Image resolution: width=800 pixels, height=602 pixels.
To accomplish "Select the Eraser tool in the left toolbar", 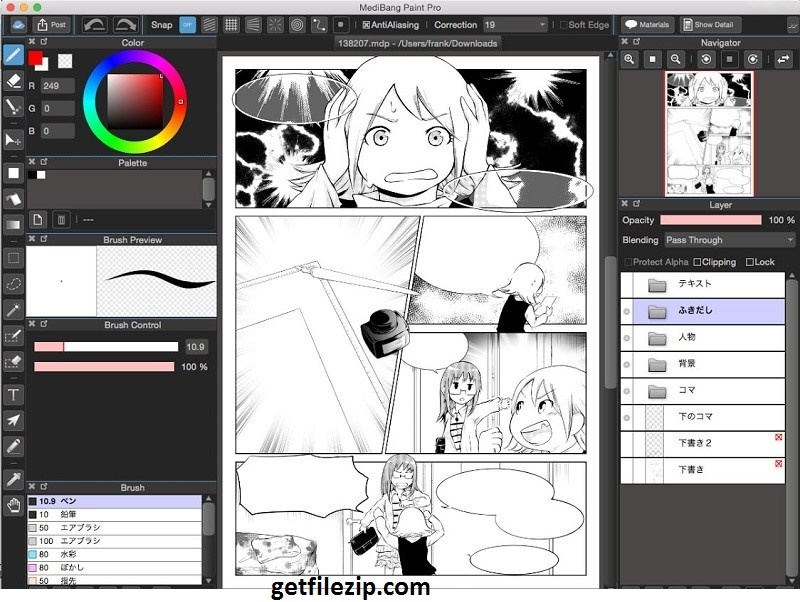I will click(13, 81).
